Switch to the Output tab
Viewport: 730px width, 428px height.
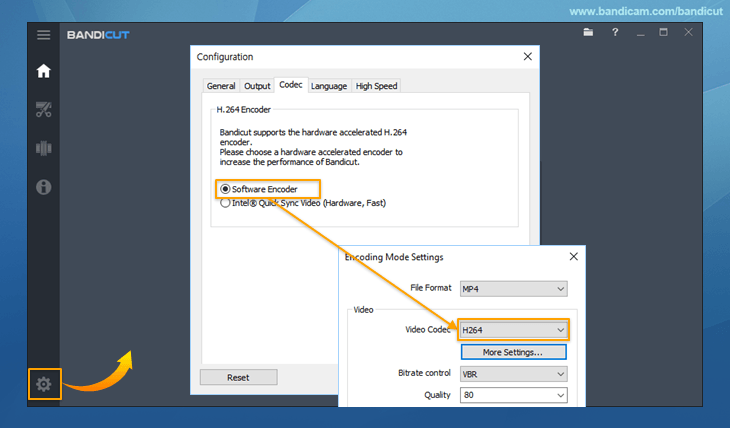point(257,86)
